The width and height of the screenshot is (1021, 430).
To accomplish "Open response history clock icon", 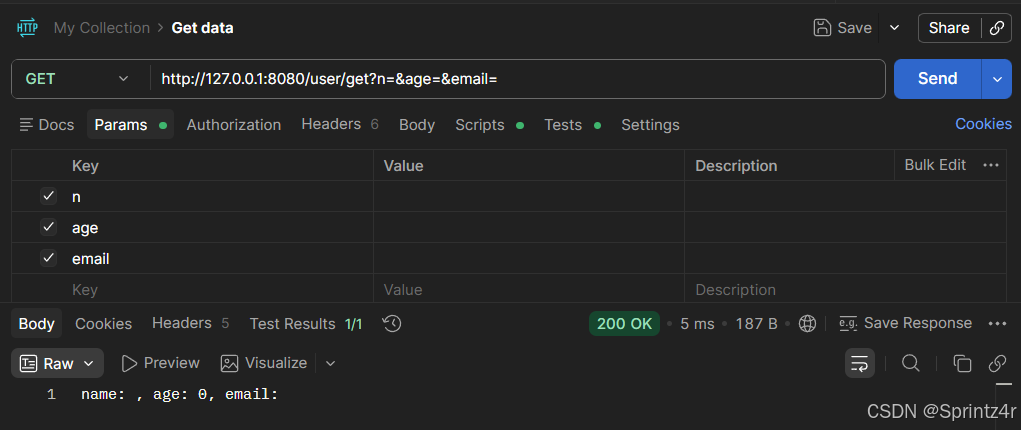I will 391,323.
